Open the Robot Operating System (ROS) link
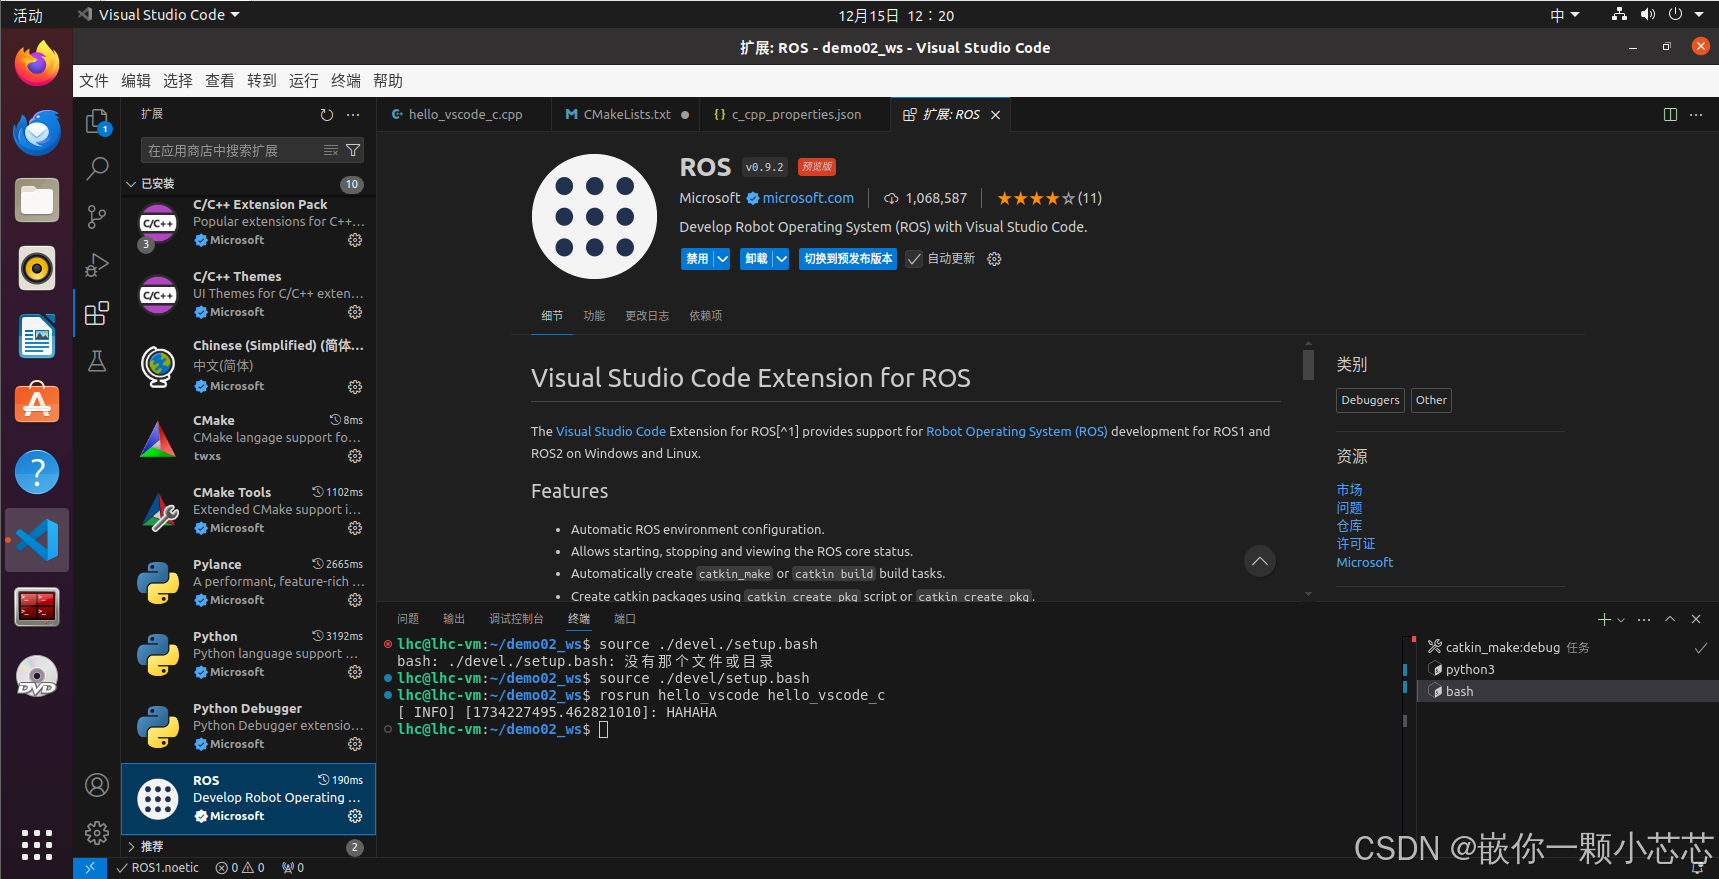 pyautogui.click(x=1017, y=432)
